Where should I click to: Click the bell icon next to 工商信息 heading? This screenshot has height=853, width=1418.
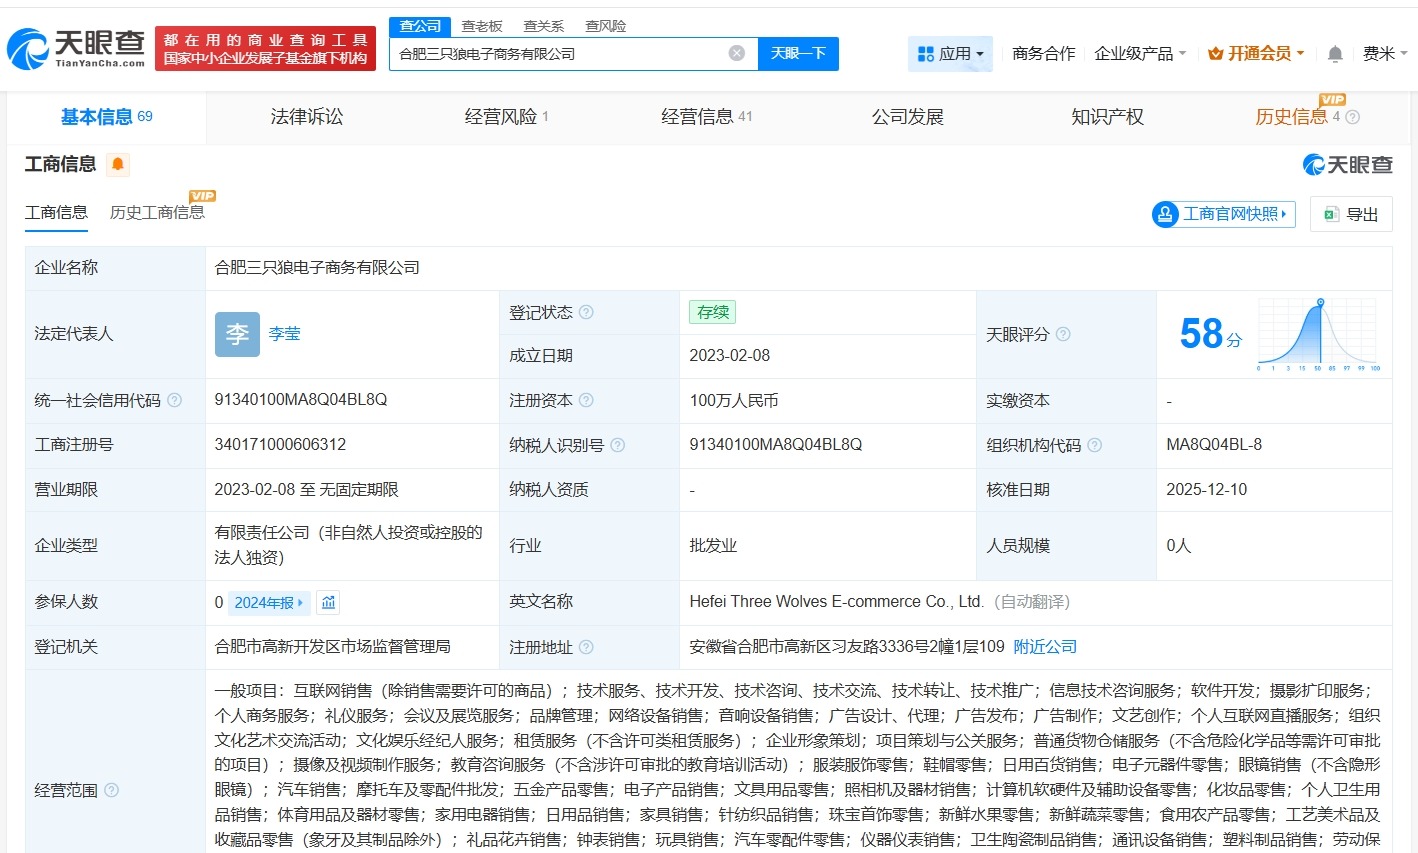click(x=118, y=164)
